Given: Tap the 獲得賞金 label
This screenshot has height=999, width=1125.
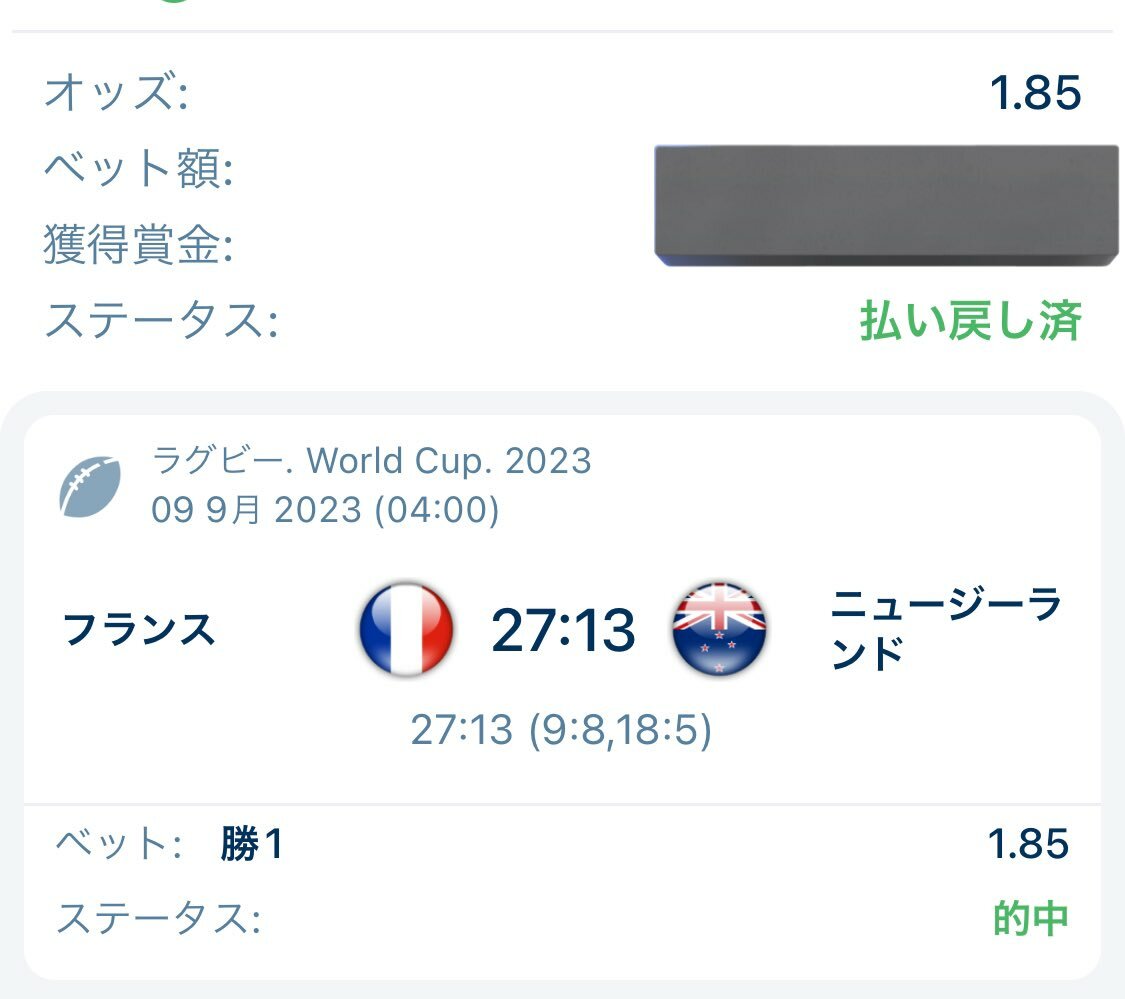Looking at the screenshot, I should click(x=138, y=244).
